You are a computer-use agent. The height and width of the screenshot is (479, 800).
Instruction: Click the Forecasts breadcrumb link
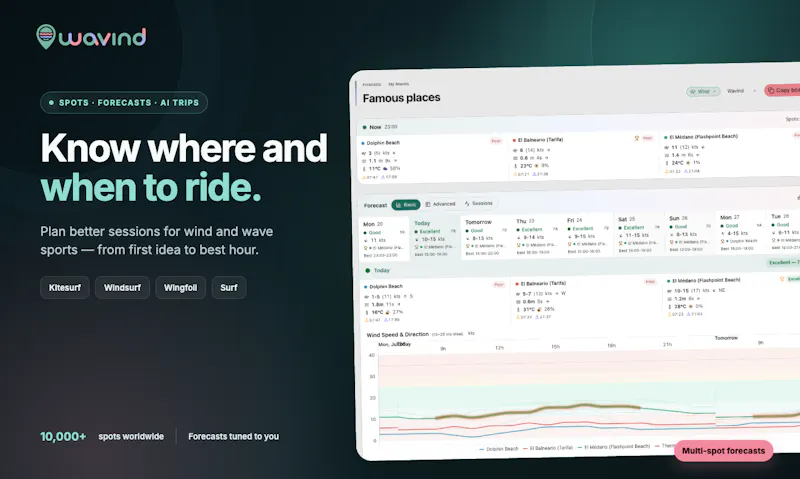[371, 85]
